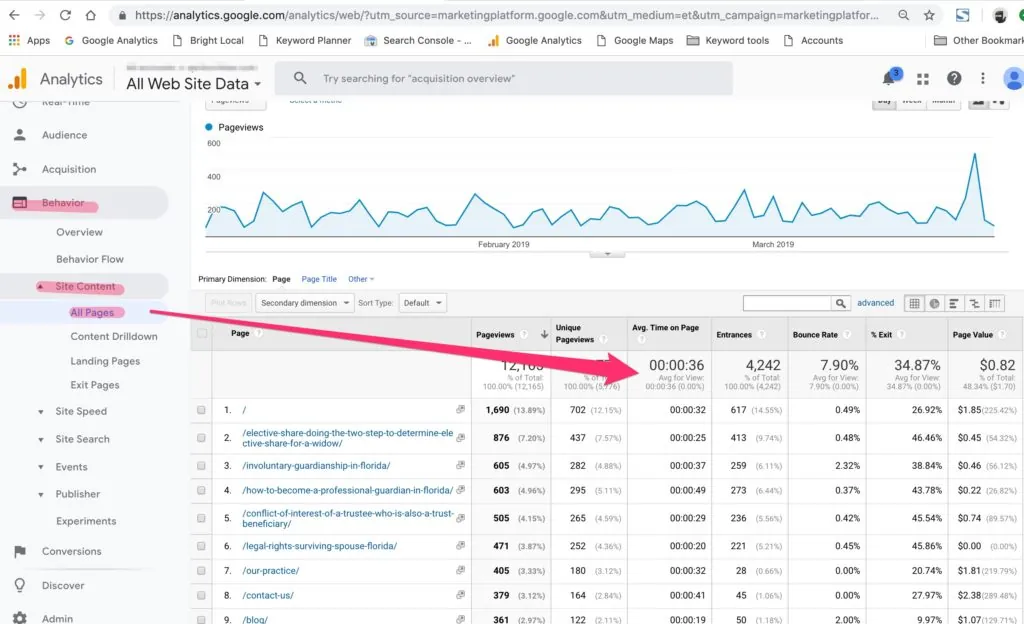This screenshot has width=1024, height=624.
Task: Open the row 1 page in new window icon
Action: [x=461, y=410]
